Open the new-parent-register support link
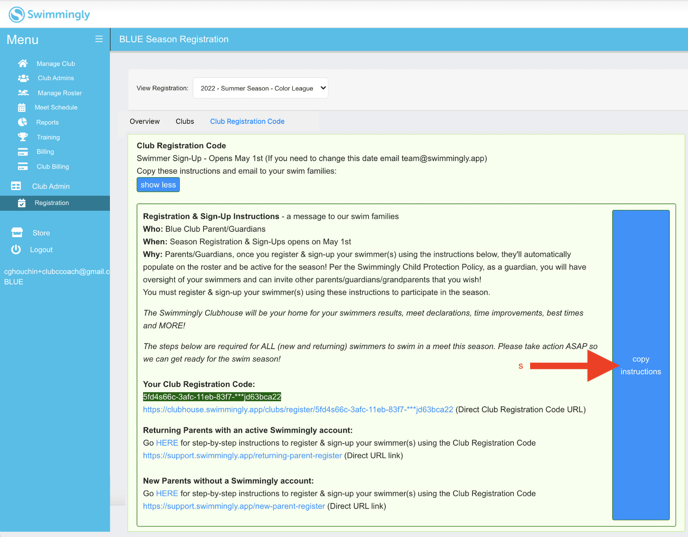Image resolution: width=688 pixels, height=537 pixels. [234, 506]
